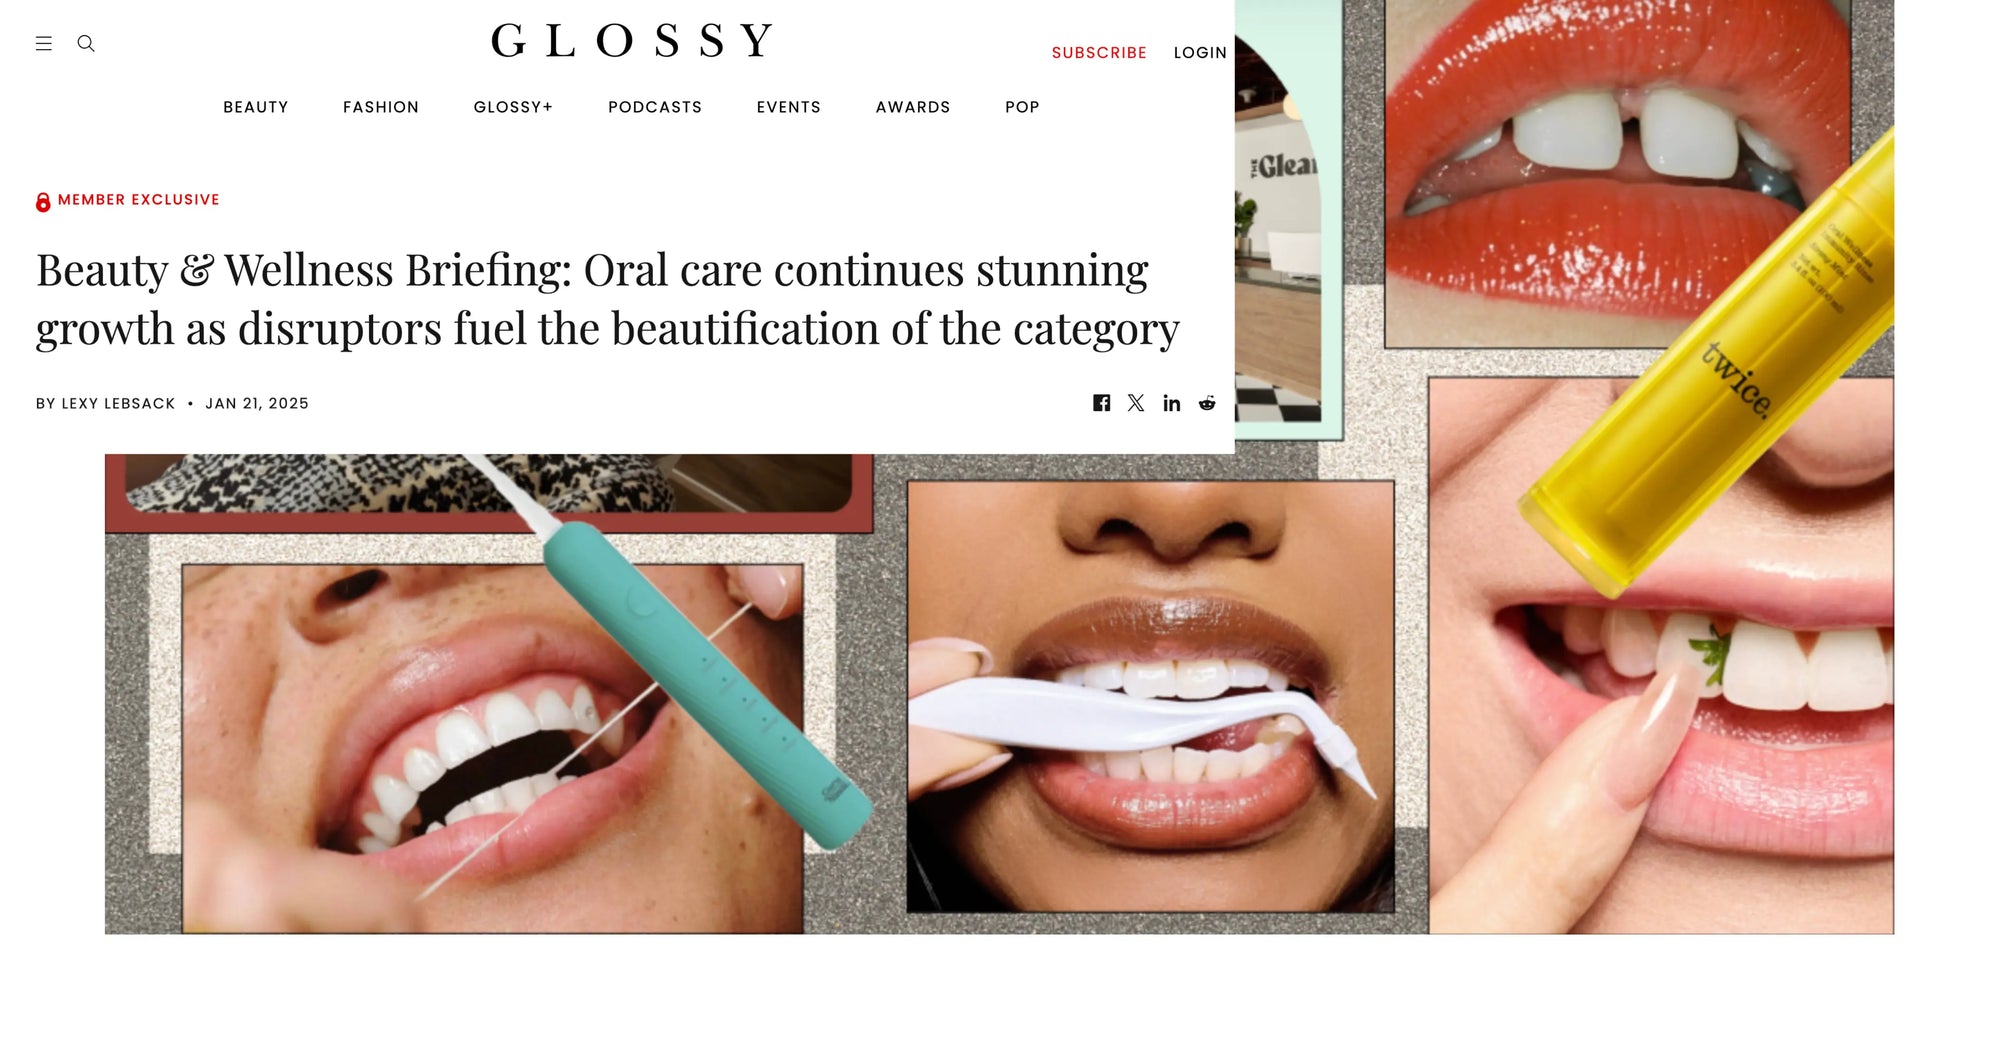Go to Glossy logo homepage

coord(632,41)
